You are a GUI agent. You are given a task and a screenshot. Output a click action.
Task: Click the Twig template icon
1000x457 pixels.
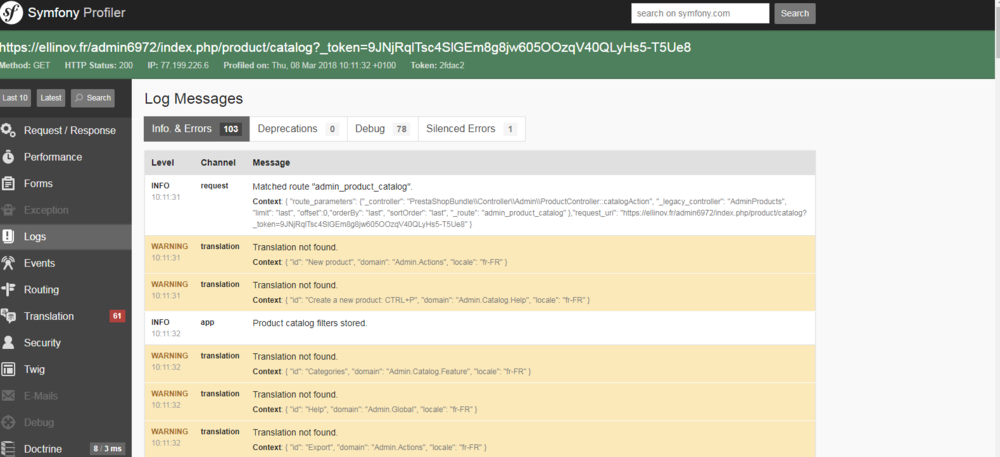[8, 369]
